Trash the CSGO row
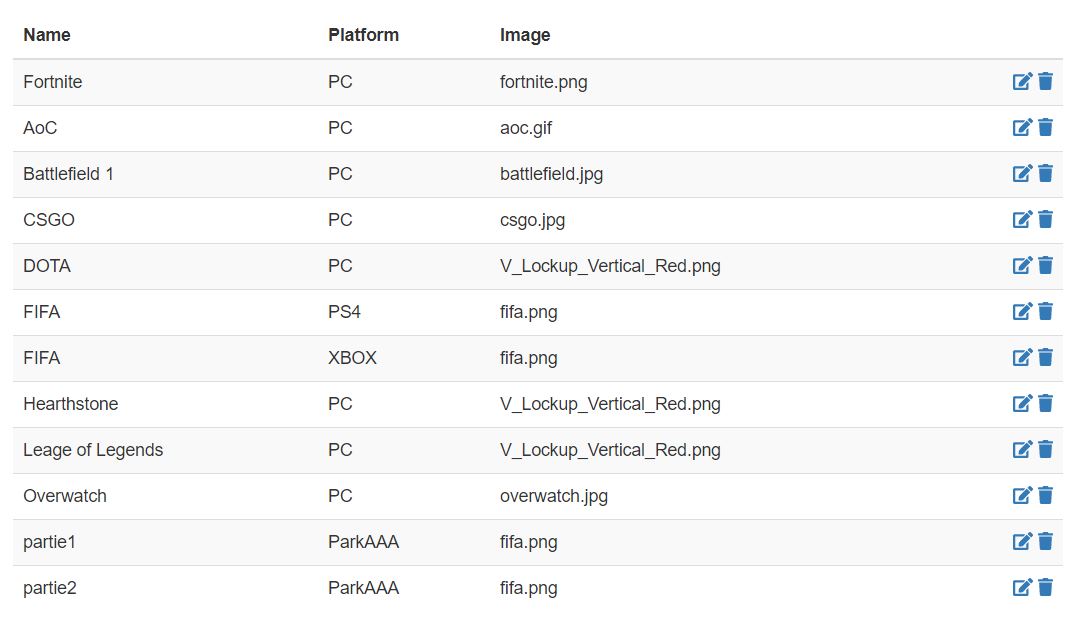The image size is (1079, 620). (x=1045, y=220)
